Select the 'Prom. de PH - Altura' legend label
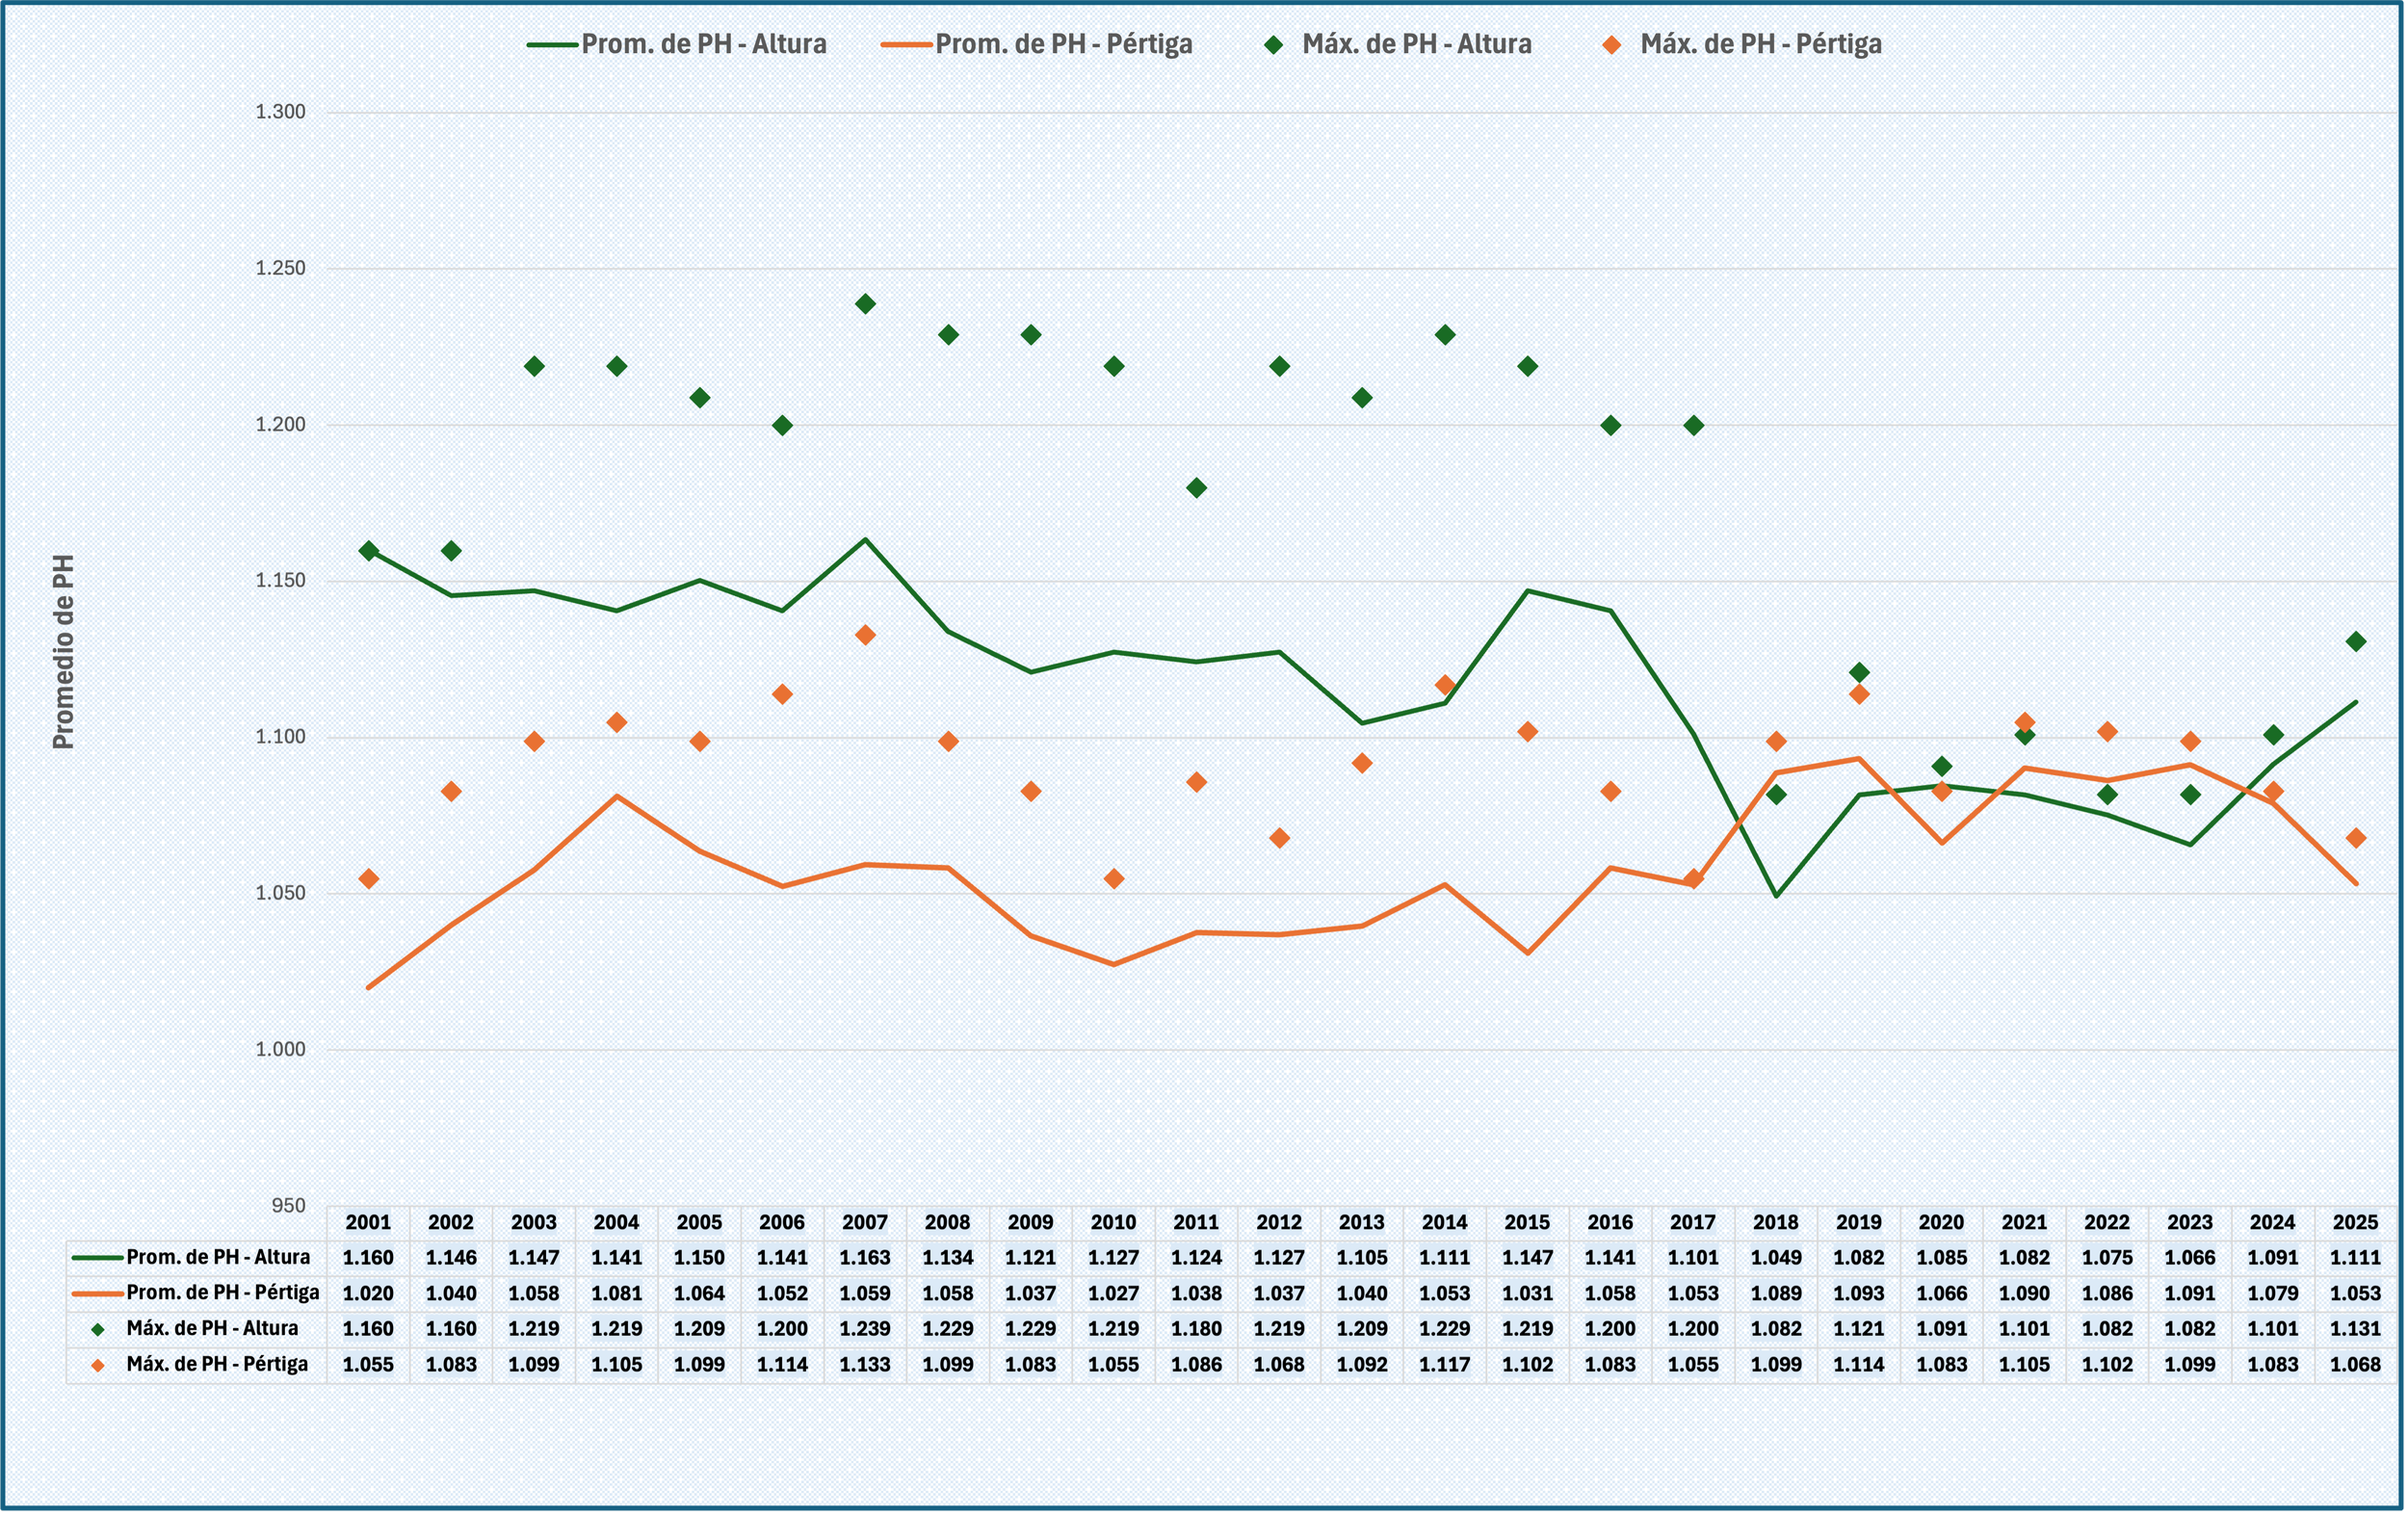This screenshot has width=2408, height=1515. (x=704, y=44)
